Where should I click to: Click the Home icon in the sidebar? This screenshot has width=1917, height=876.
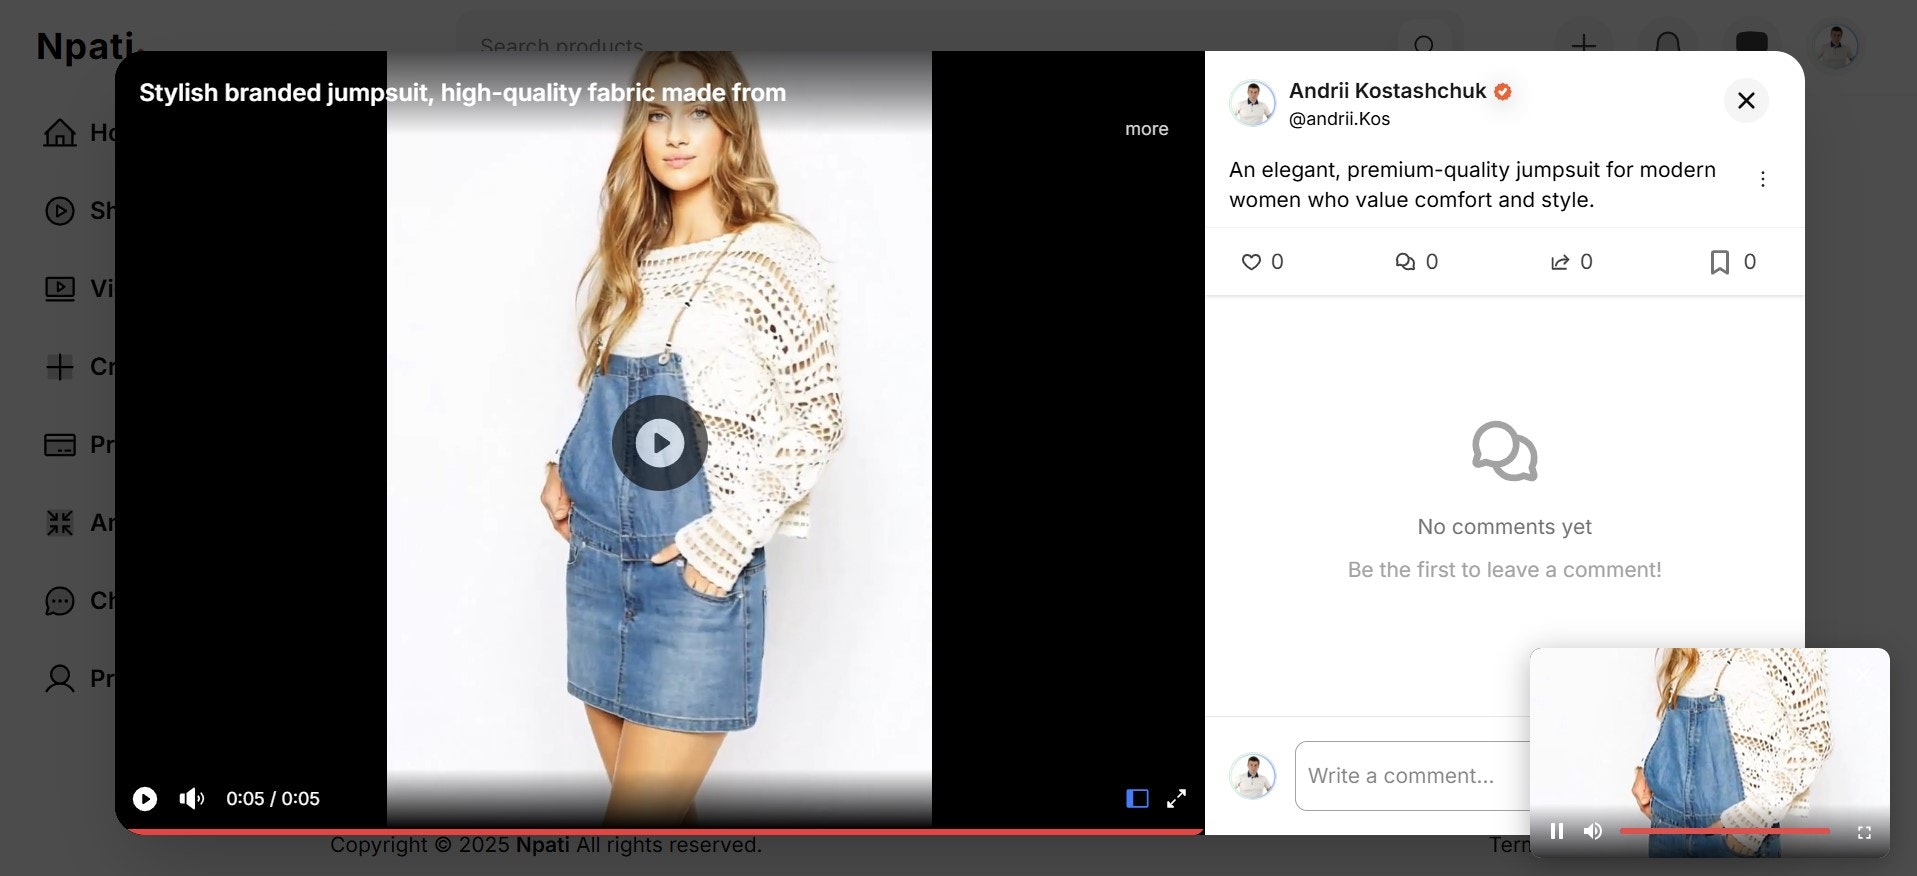pyautogui.click(x=60, y=132)
